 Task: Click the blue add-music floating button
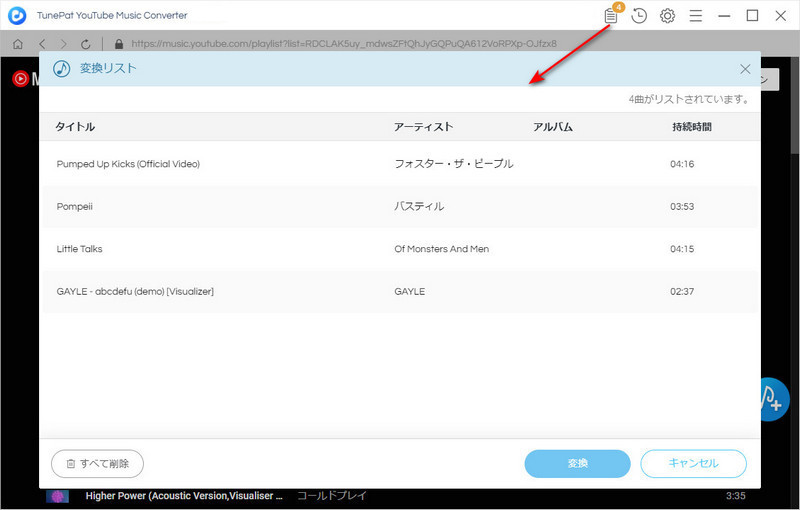click(x=774, y=400)
